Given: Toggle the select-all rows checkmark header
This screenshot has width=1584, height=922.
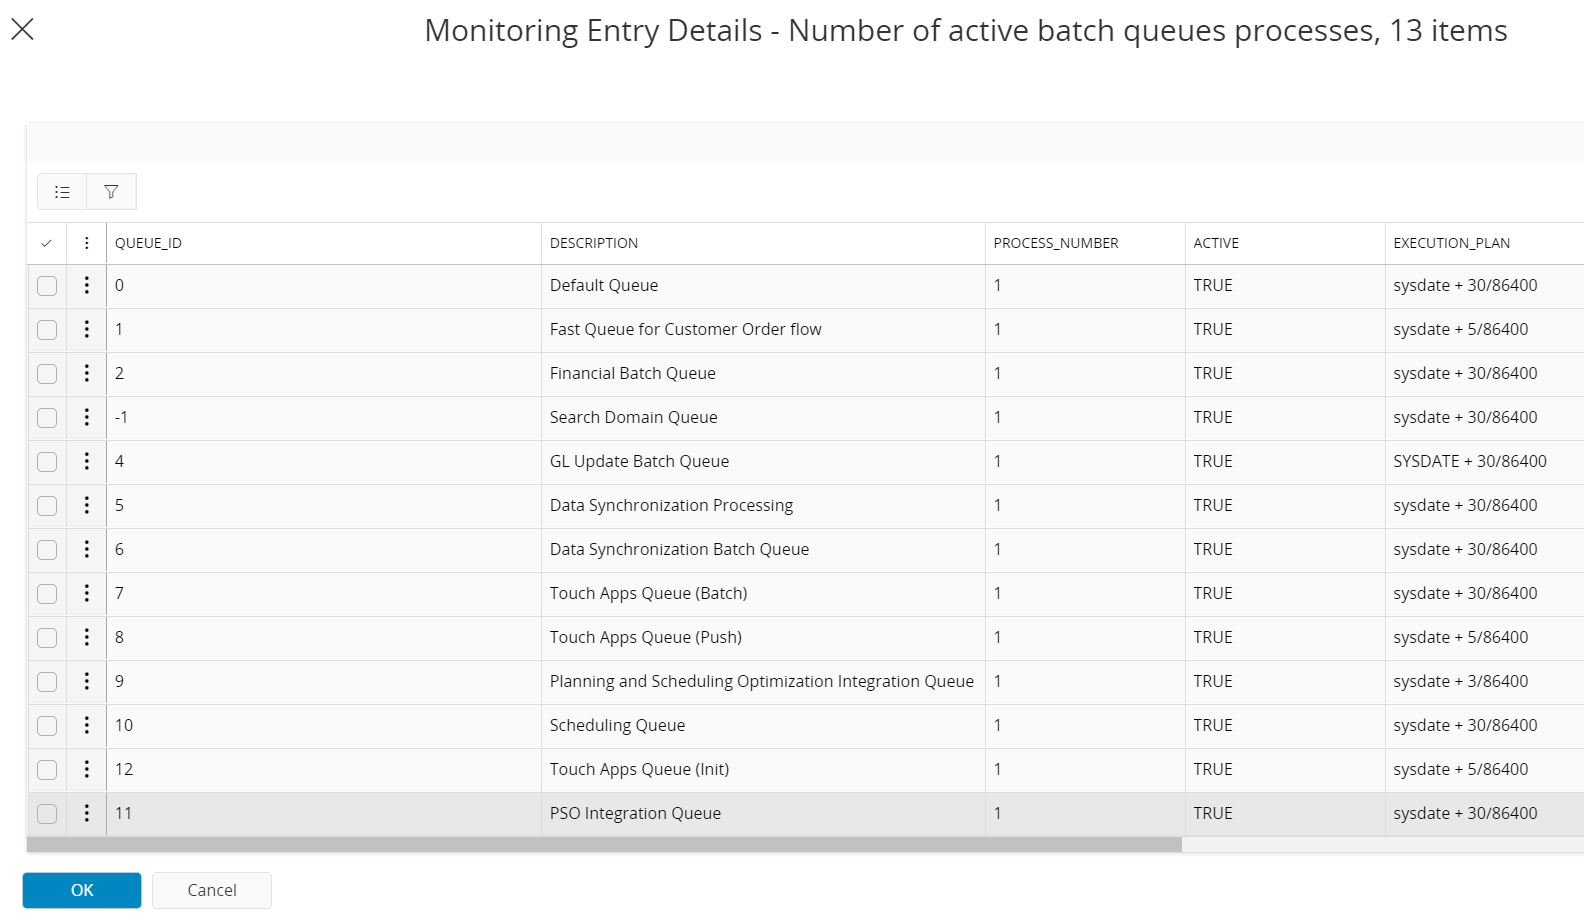Looking at the screenshot, I should point(46,243).
